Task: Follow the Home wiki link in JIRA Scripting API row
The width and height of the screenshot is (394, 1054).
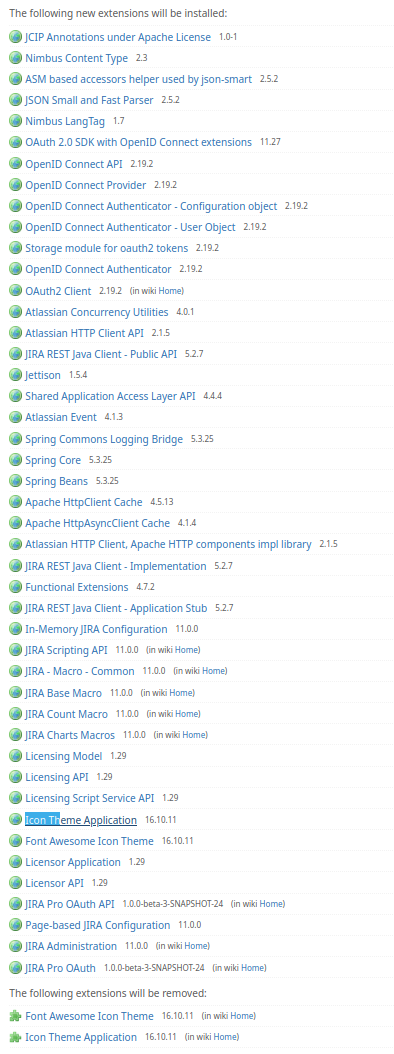Action: click(187, 651)
